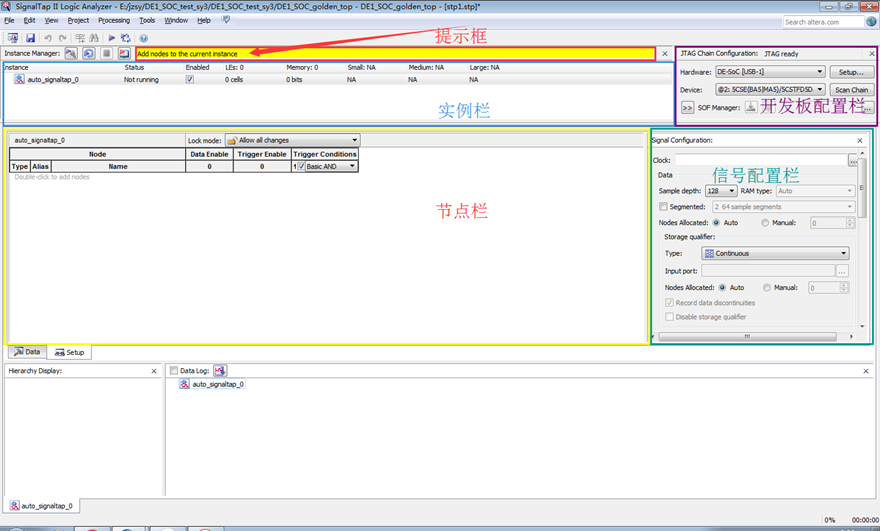880x531 pixels.
Task: Close the Hierarchy Display panel
Action: (154, 371)
